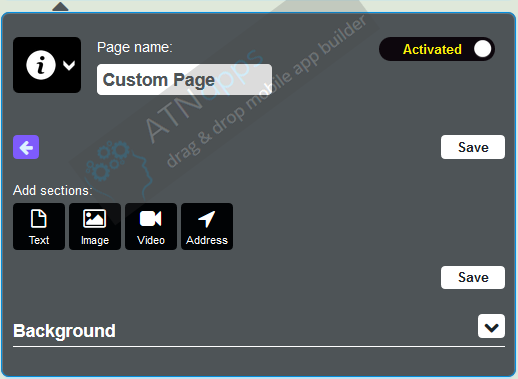Click the Save button beside the back arrow
Image resolution: width=518 pixels, height=379 pixels.
pos(473,147)
